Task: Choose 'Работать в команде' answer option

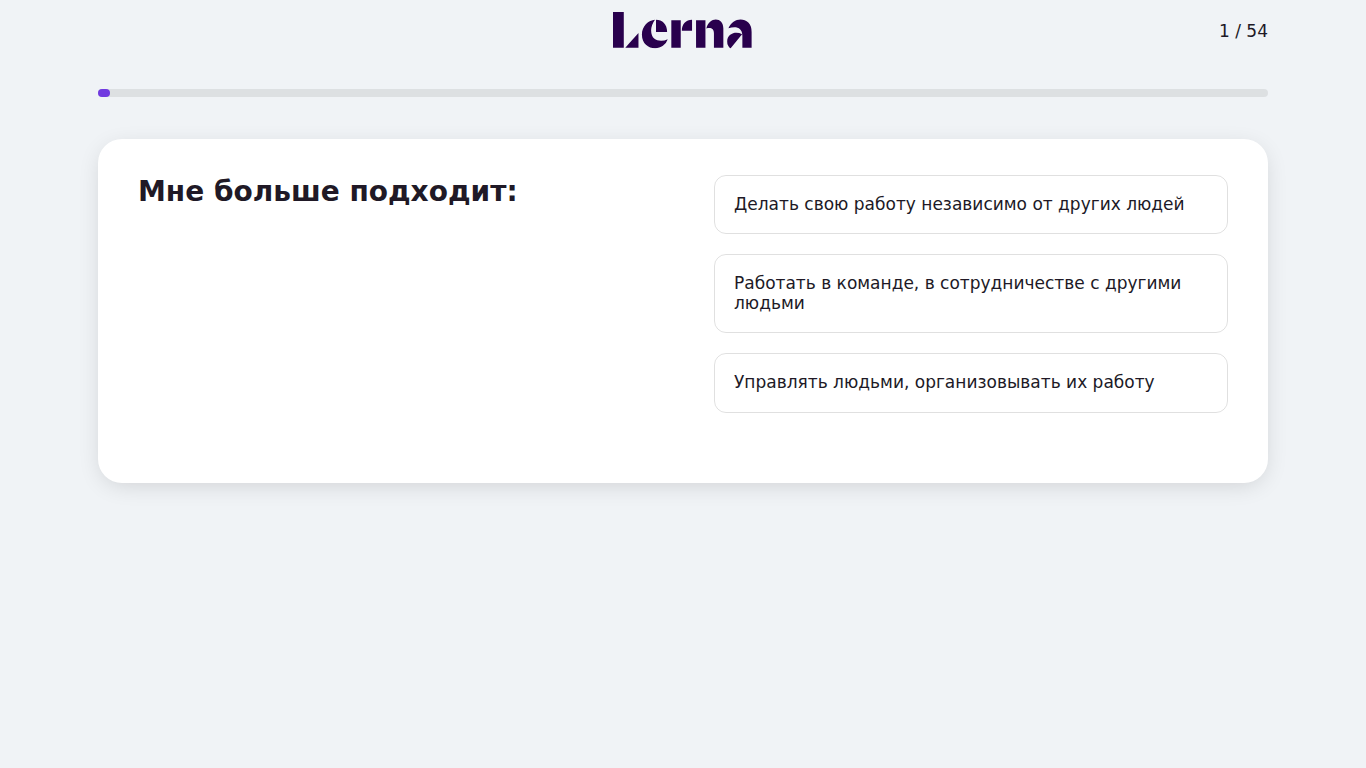Action: click(x=970, y=293)
